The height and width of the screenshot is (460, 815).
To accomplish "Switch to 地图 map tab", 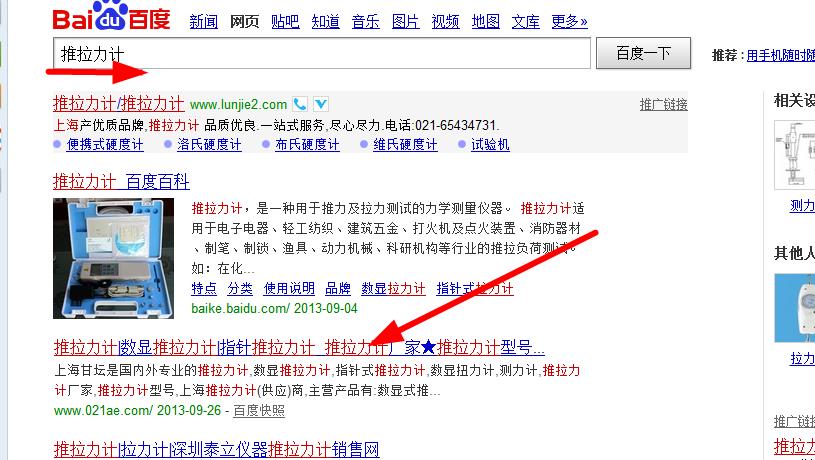I will [485, 22].
